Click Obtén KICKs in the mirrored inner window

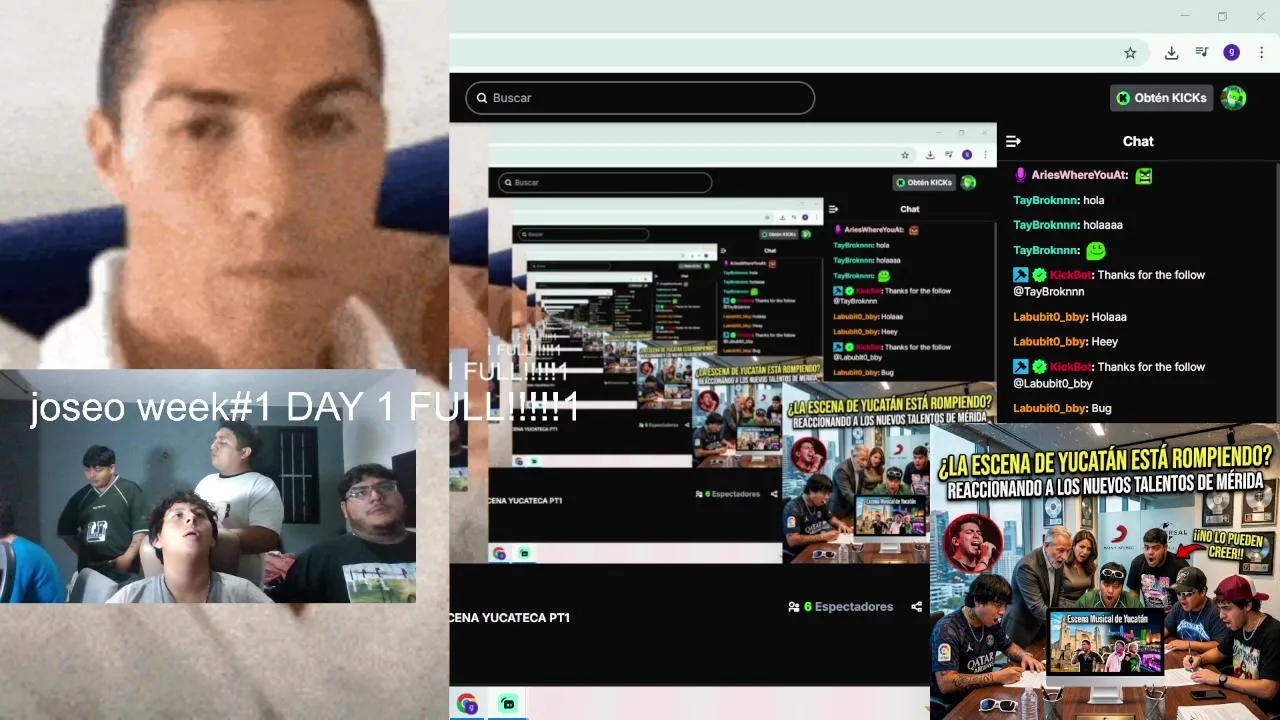click(x=924, y=183)
